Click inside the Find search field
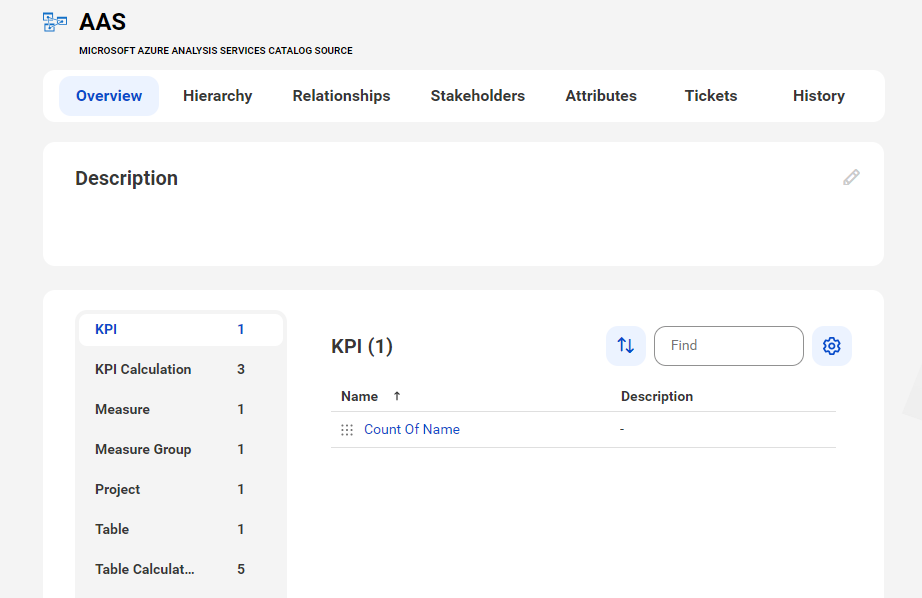 729,346
